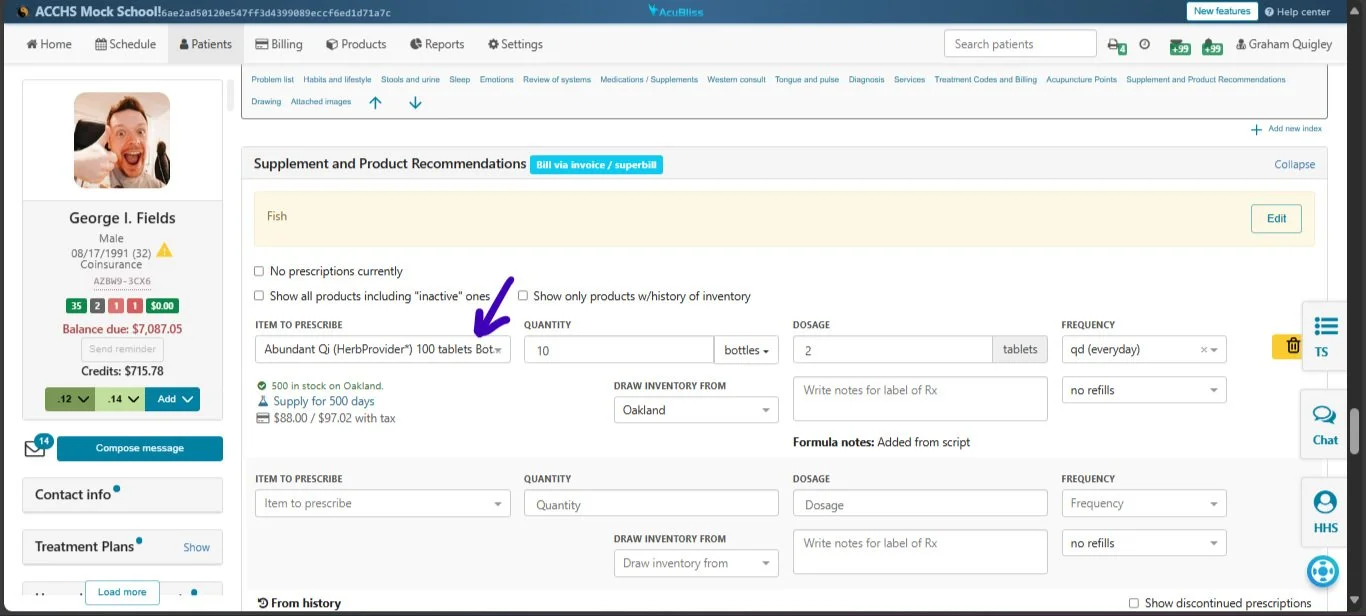Check 'Show all products including inactive ones'
This screenshot has height=616, width=1366.
point(259,296)
